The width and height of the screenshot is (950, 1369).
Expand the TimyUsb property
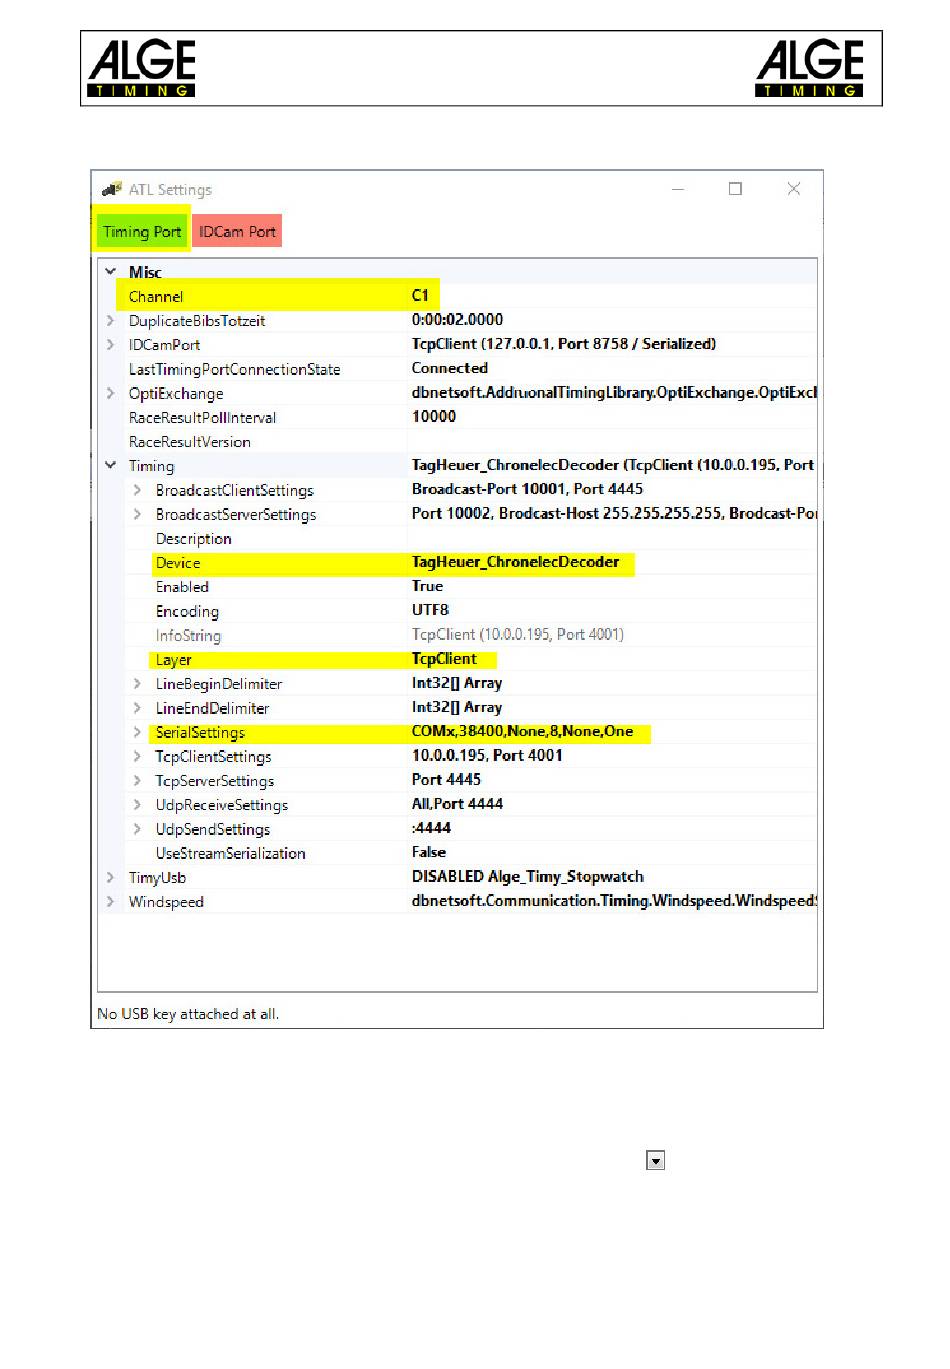point(111,877)
